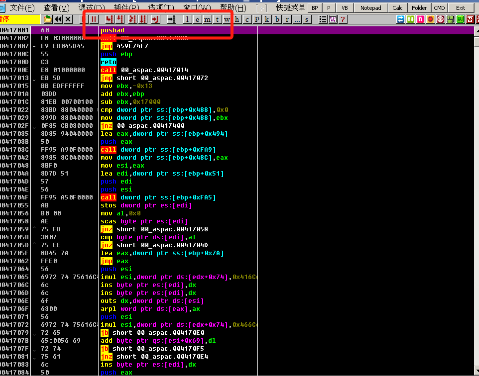Image resolution: width=479 pixels, height=376 pixels.
Task: Select the 'jmp eax' instruction row
Action: [x=237, y=261]
